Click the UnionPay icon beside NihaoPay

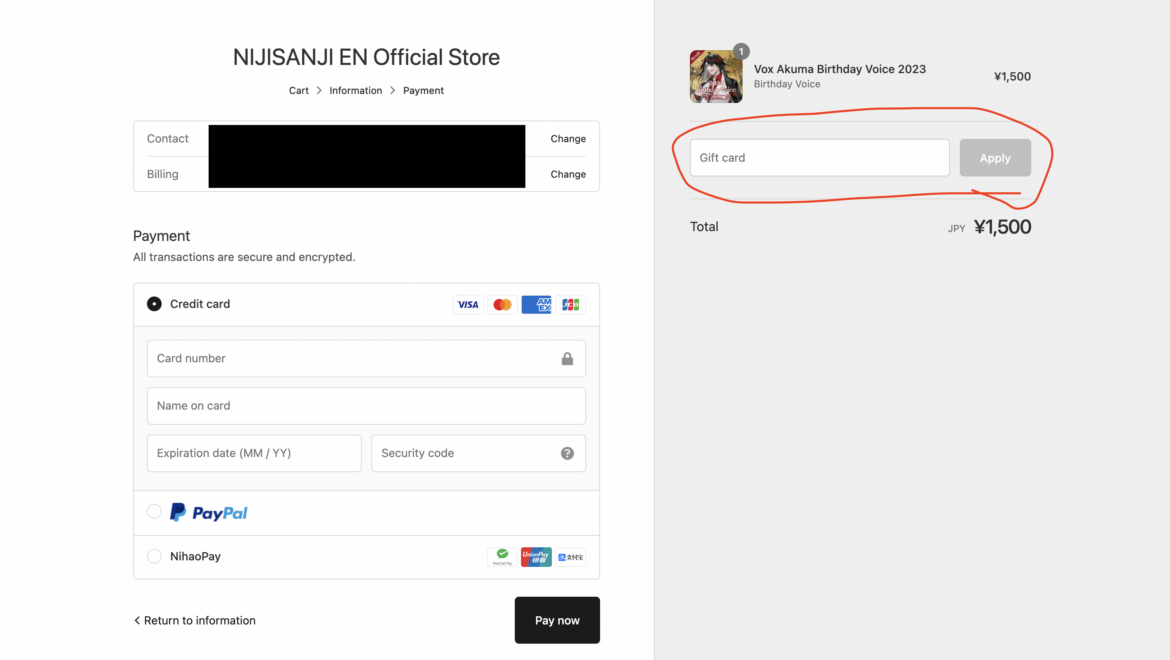click(x=535, y=557)
